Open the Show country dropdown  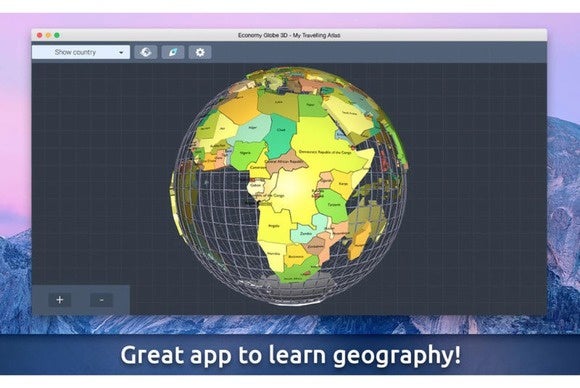[81, 52]
